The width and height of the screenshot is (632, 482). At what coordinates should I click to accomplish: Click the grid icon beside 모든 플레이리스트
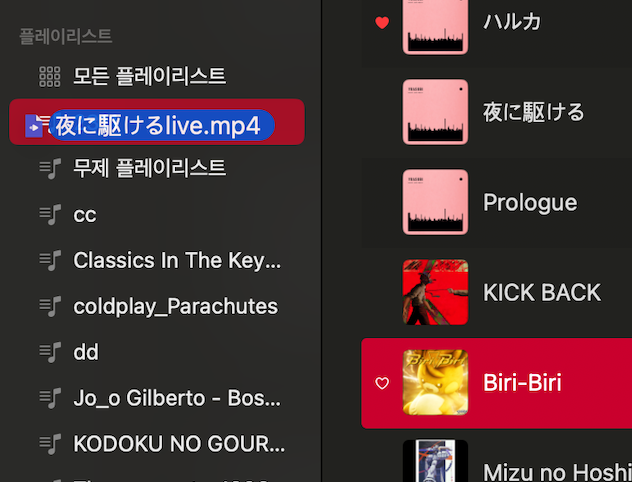point(50,77)
